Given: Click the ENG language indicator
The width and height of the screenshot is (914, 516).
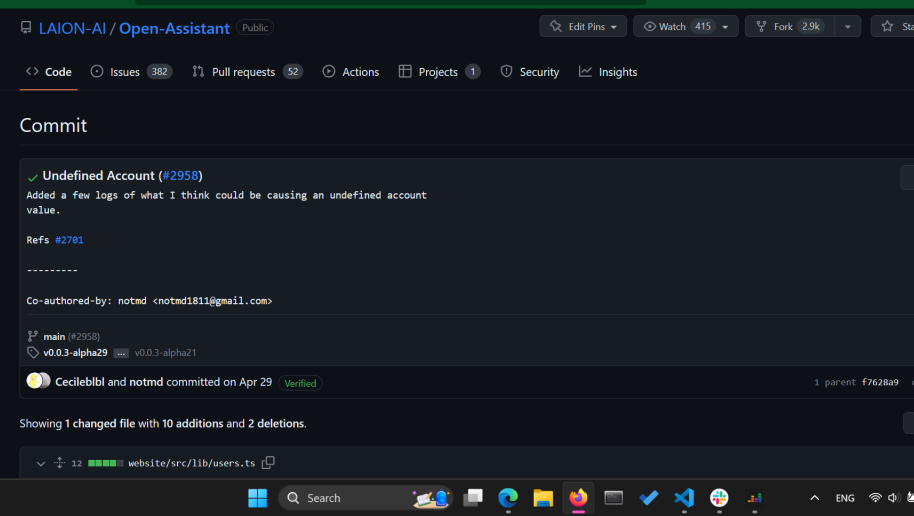Looking at the screenshot, I should tap(845, 498).
